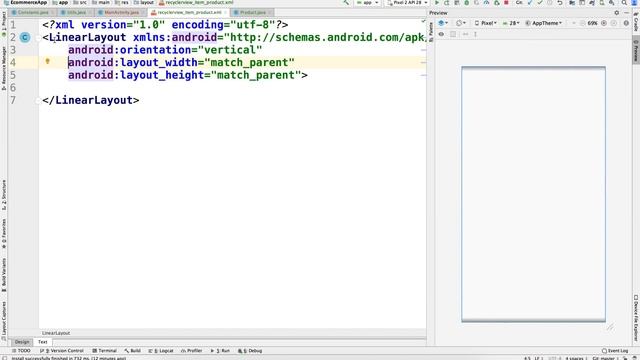Click the preview warnings icon at toolbar end
The image size is (640, 360).
coord(626,23)
